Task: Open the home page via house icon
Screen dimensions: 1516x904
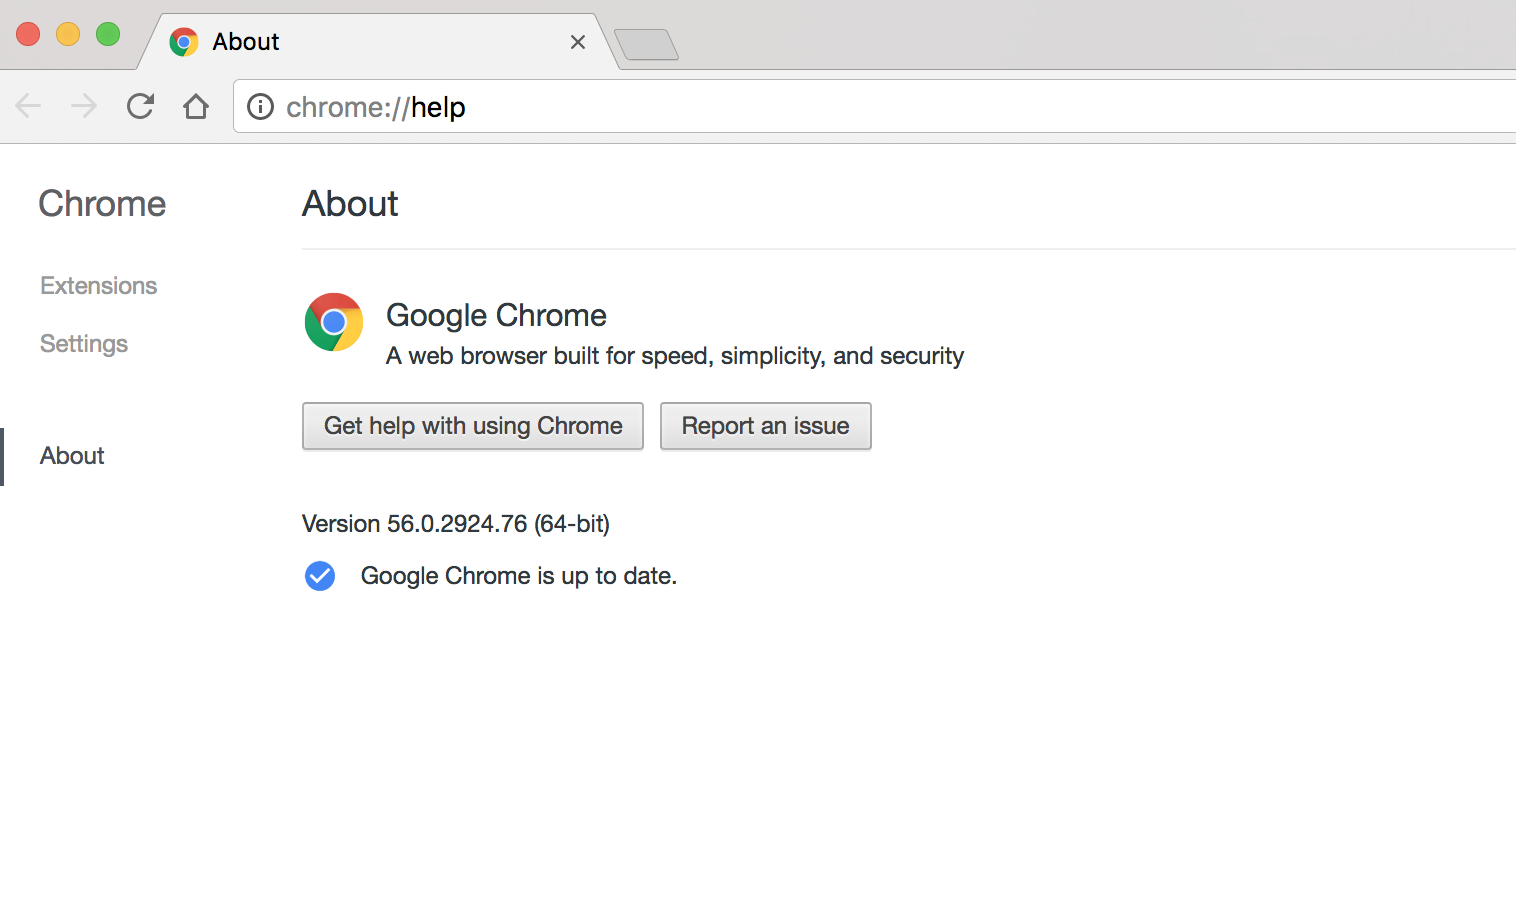Action: (x=196, y=106)
